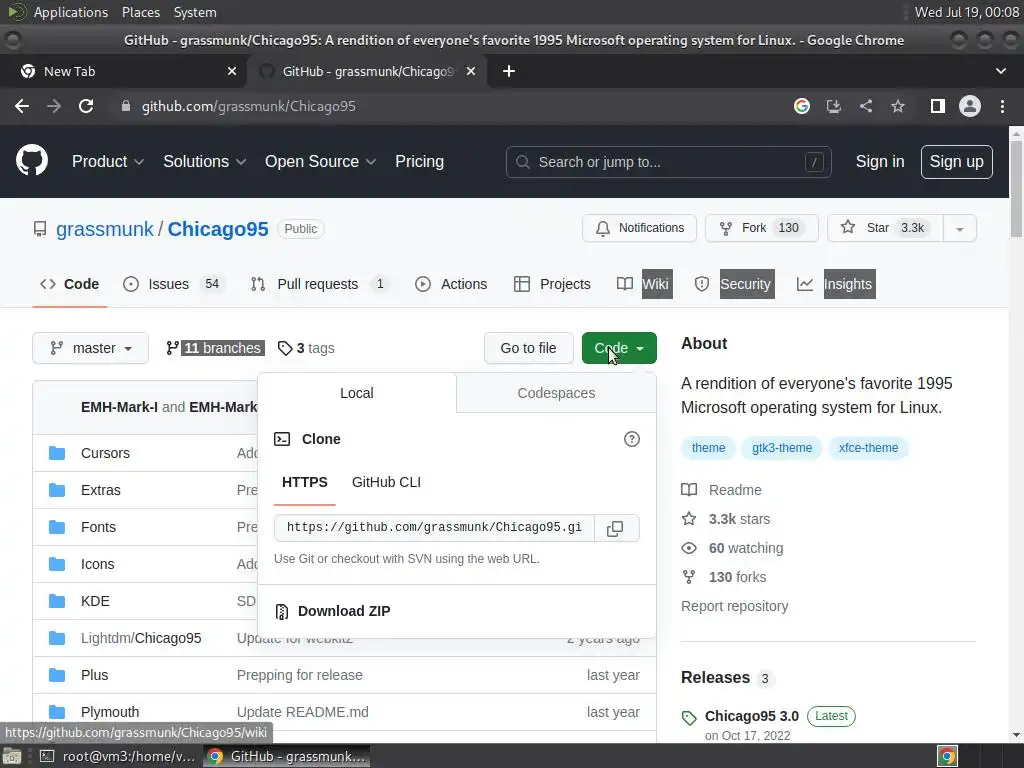Click Download ZIP
This screenshot has width=1024, height=768.
click(x=344, y=611)
